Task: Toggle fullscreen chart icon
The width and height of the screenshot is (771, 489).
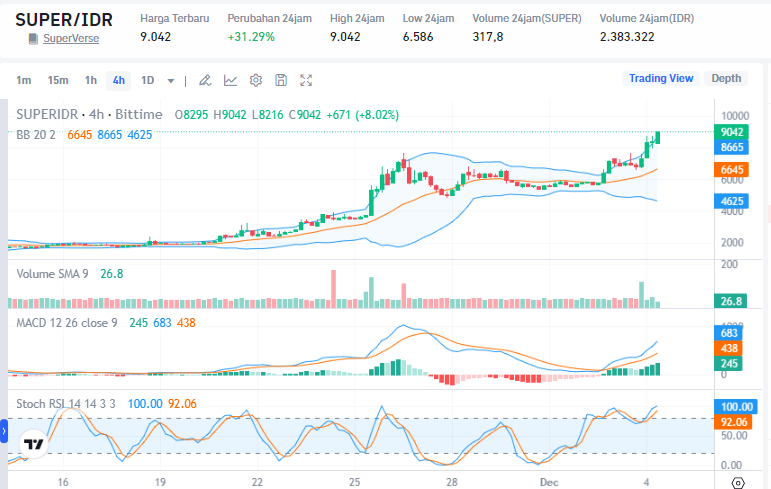Action: (306, 80)
